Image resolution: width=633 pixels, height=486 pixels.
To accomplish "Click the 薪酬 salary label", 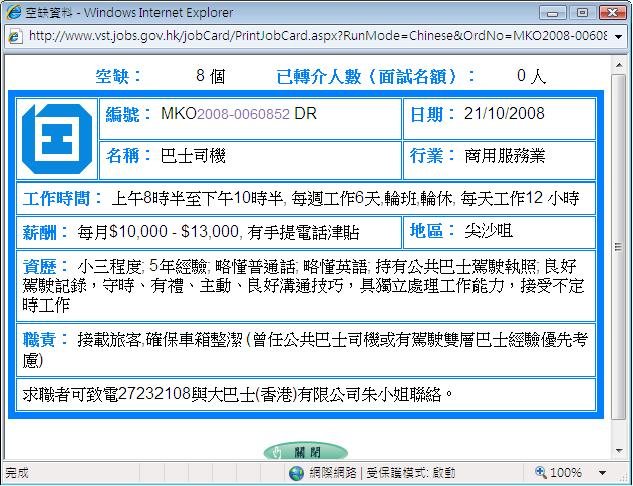I will tap(45, 232).
